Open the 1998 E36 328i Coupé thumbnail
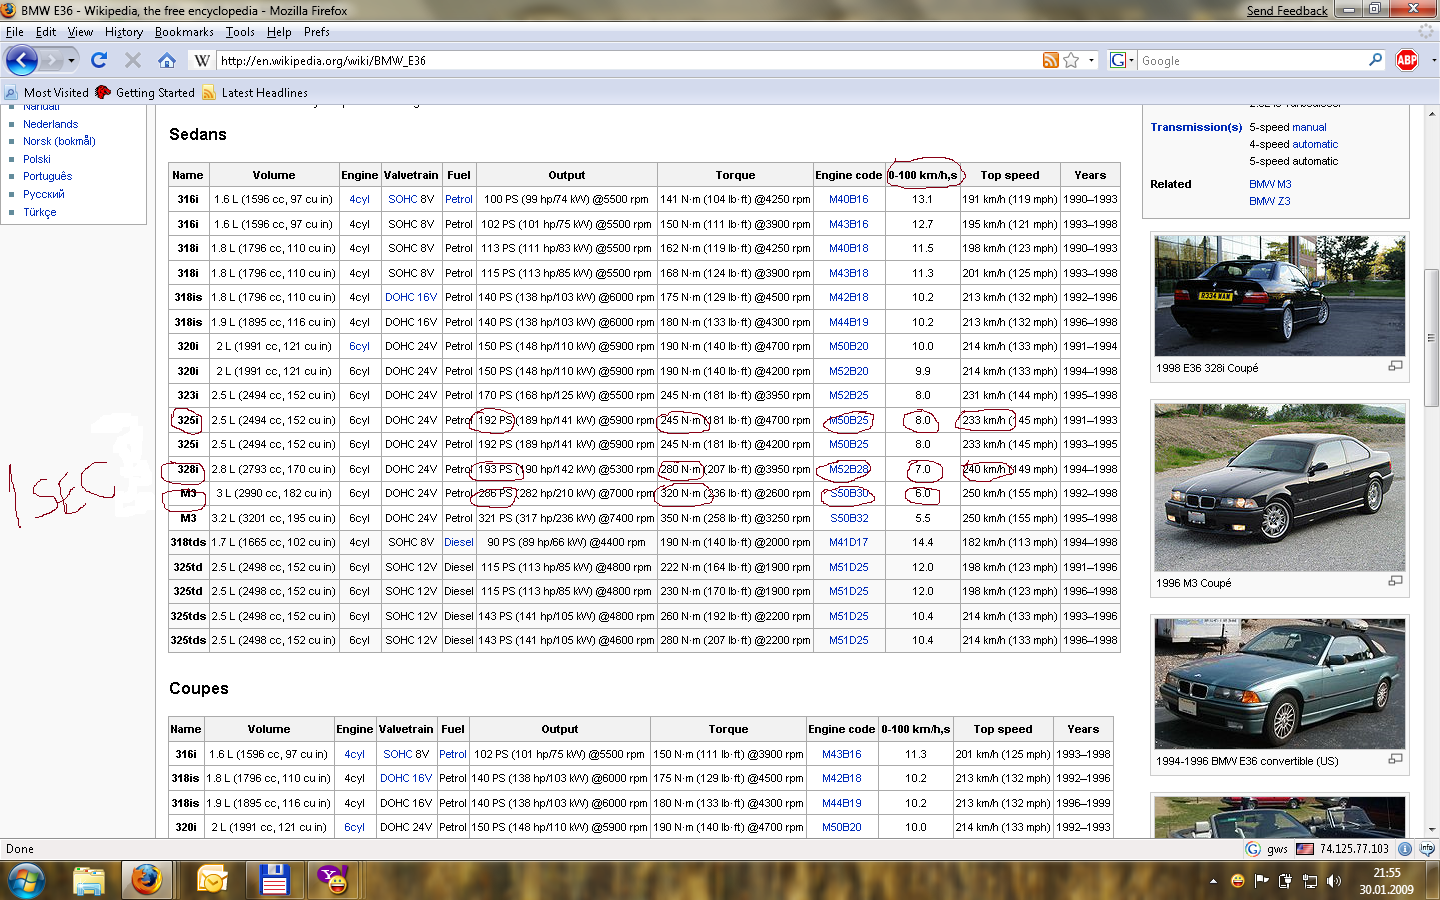Screen dimensions: 1440x900 pos(1279,296)
